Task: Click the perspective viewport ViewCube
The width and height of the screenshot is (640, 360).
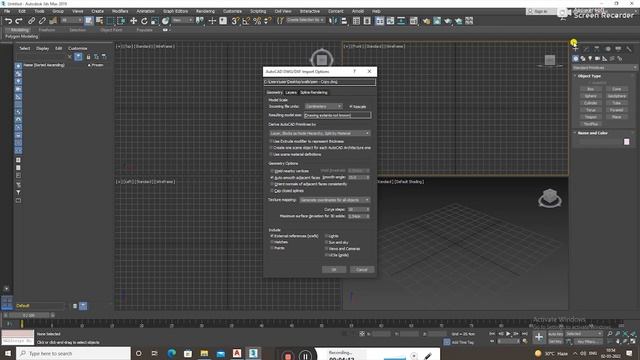Action: [x=550, y=198]
